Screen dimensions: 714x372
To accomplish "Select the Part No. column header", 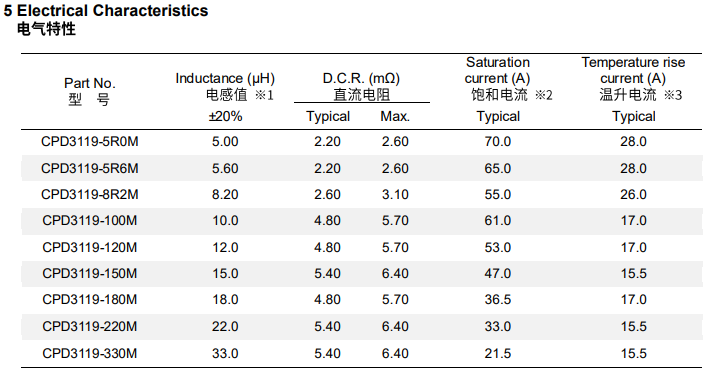I will click(89, 92).
